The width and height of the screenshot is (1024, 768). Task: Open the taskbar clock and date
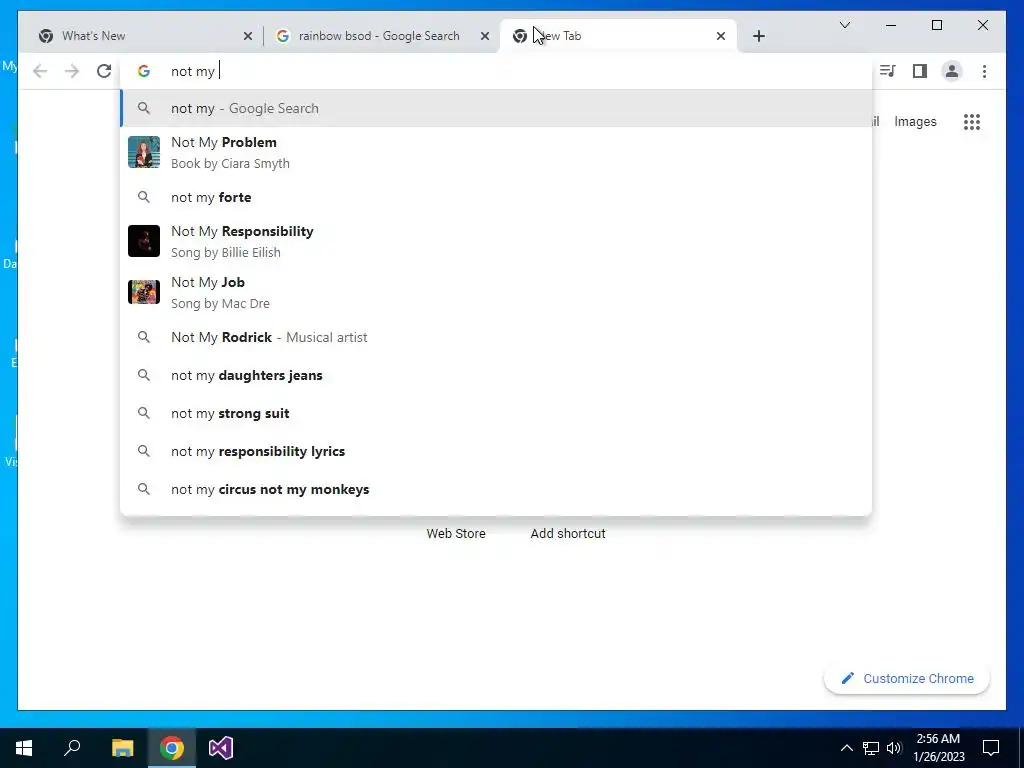point(938,748)
